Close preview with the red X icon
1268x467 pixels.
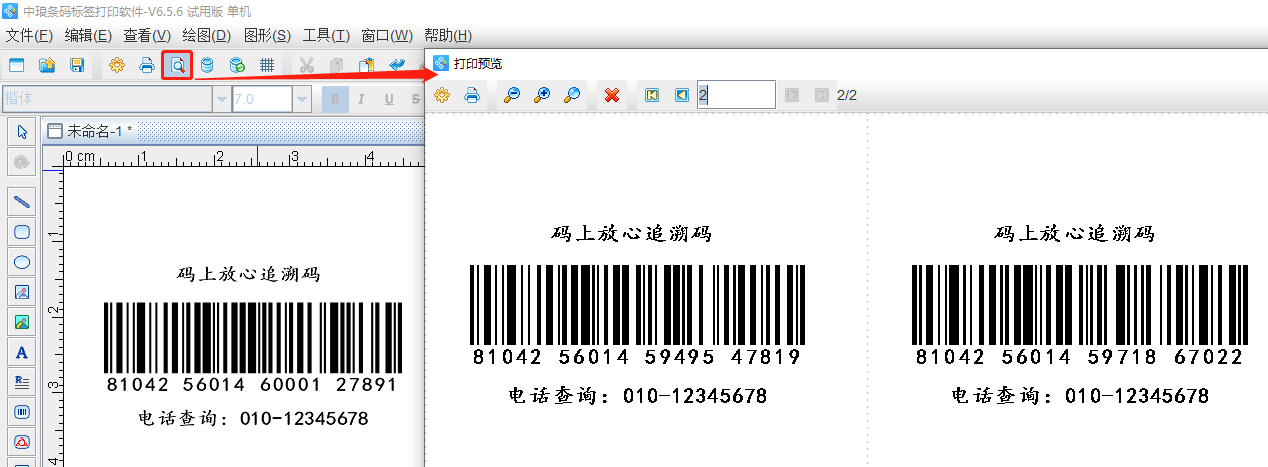[612, 95]
